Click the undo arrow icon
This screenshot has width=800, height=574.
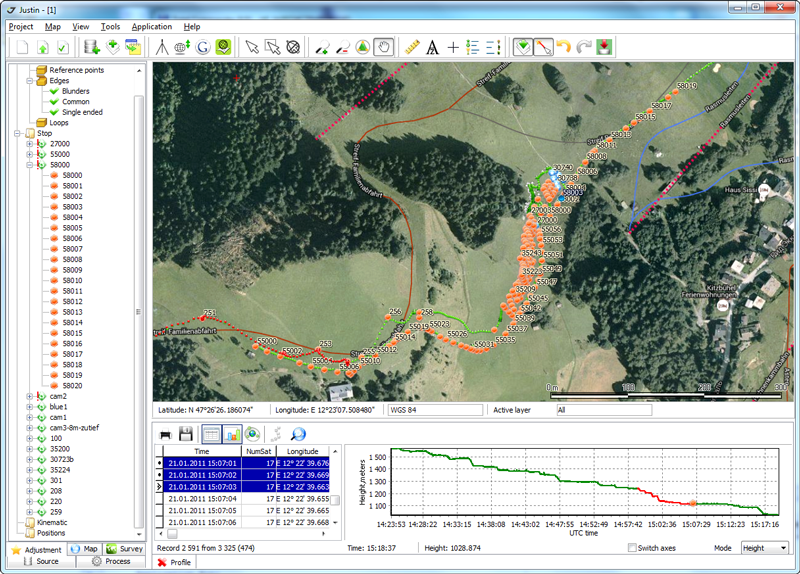[564, 47]
